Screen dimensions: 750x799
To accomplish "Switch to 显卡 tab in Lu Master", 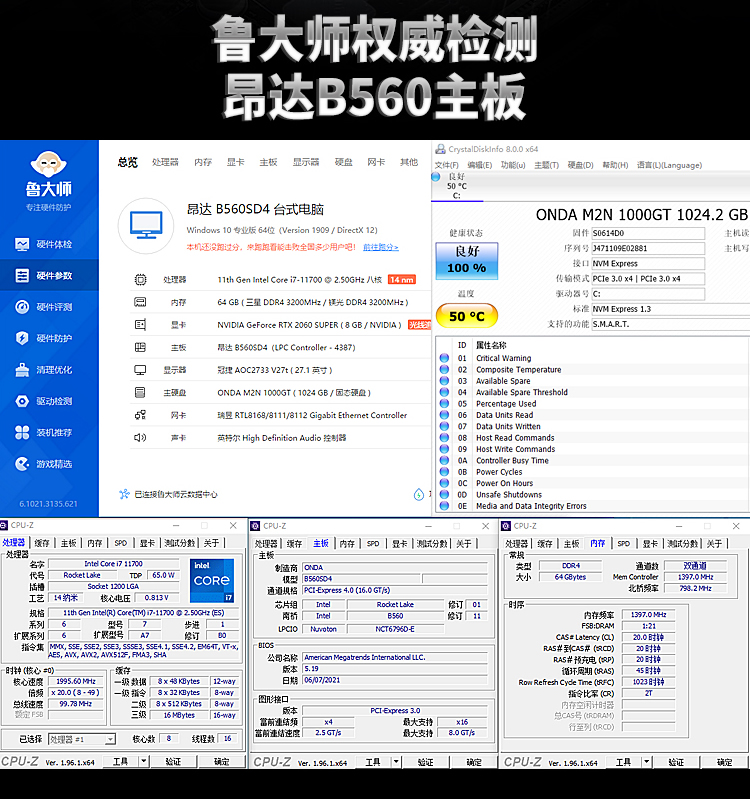I will click(x=235, y=162).
